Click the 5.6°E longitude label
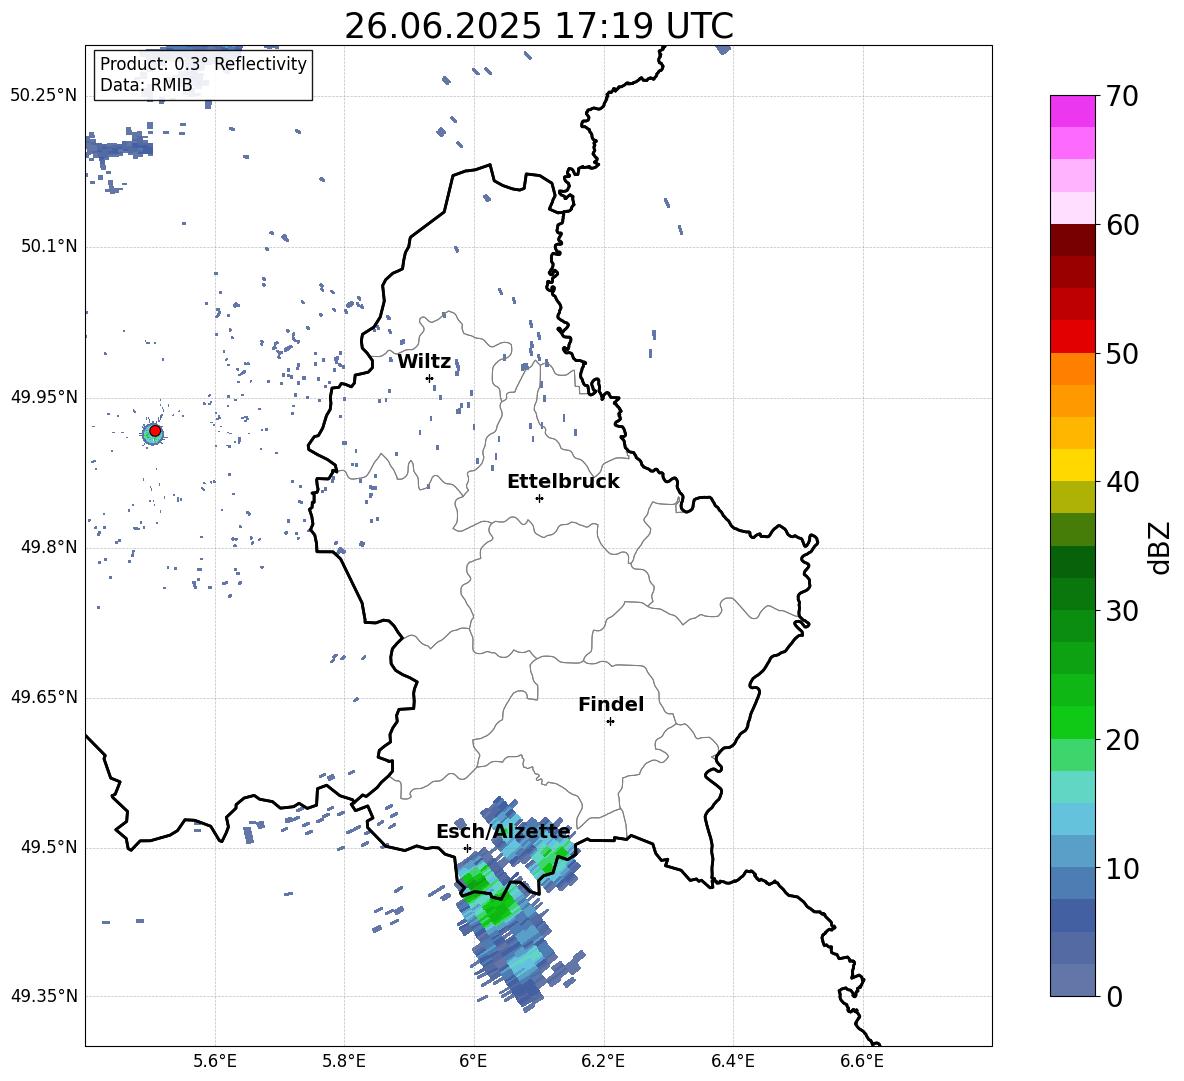Image resolution: width=1184 pixels, height=1081 pixels. pos(215,1062)
